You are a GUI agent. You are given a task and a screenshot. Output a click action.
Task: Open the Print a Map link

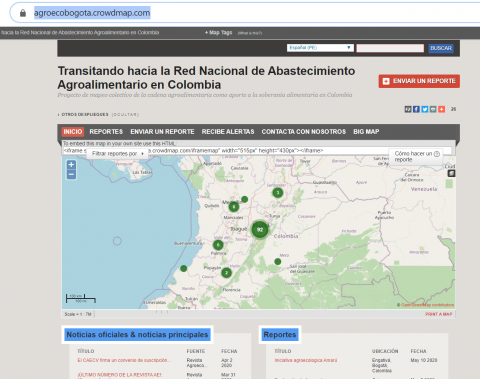pyautogui.click(x=438, y=314)
